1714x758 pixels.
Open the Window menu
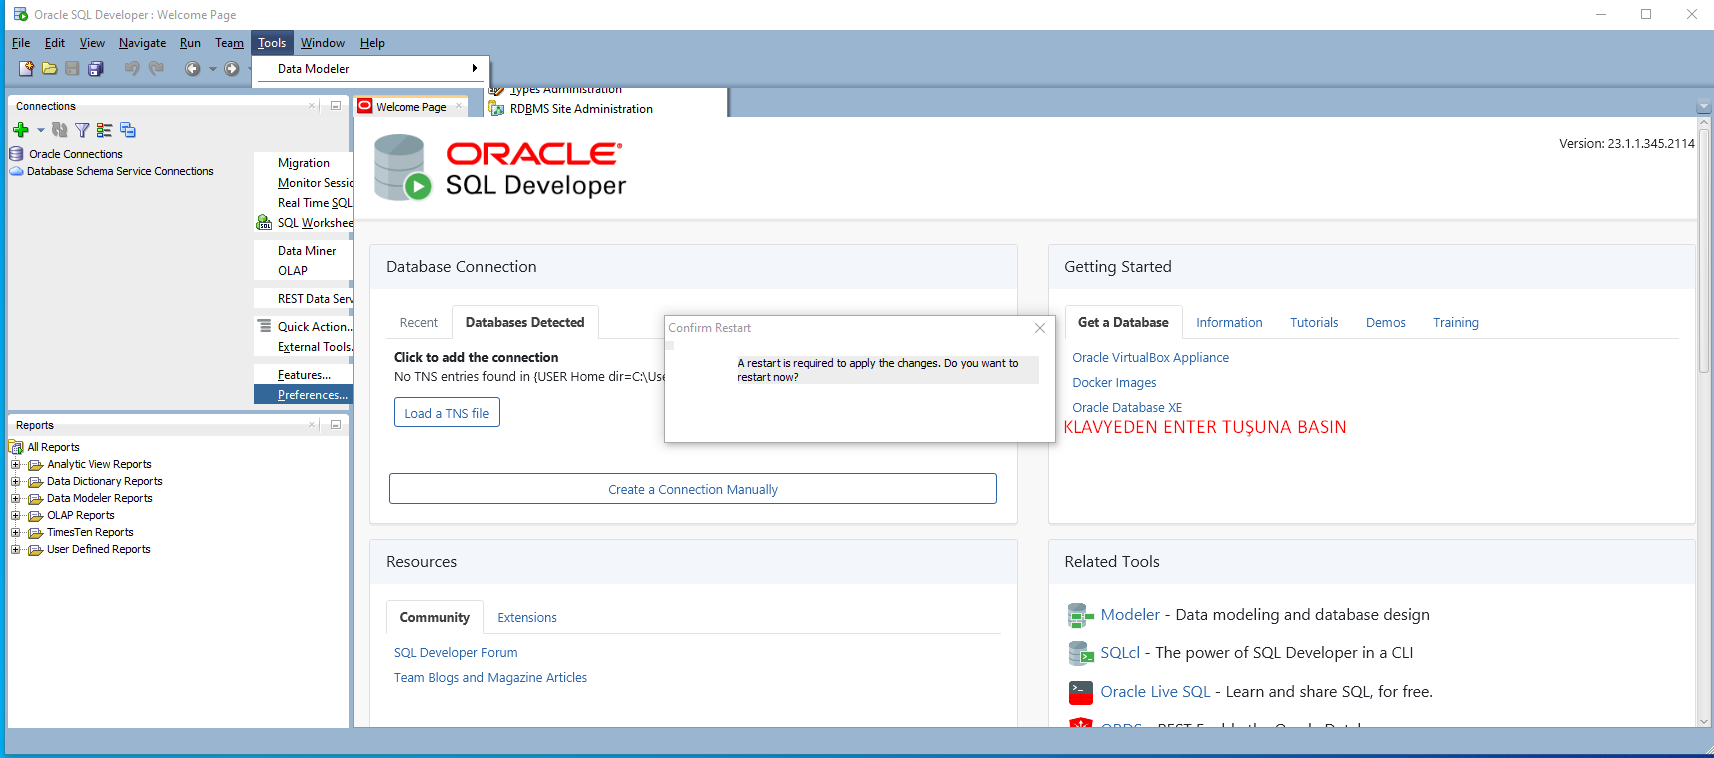point(322,43)
